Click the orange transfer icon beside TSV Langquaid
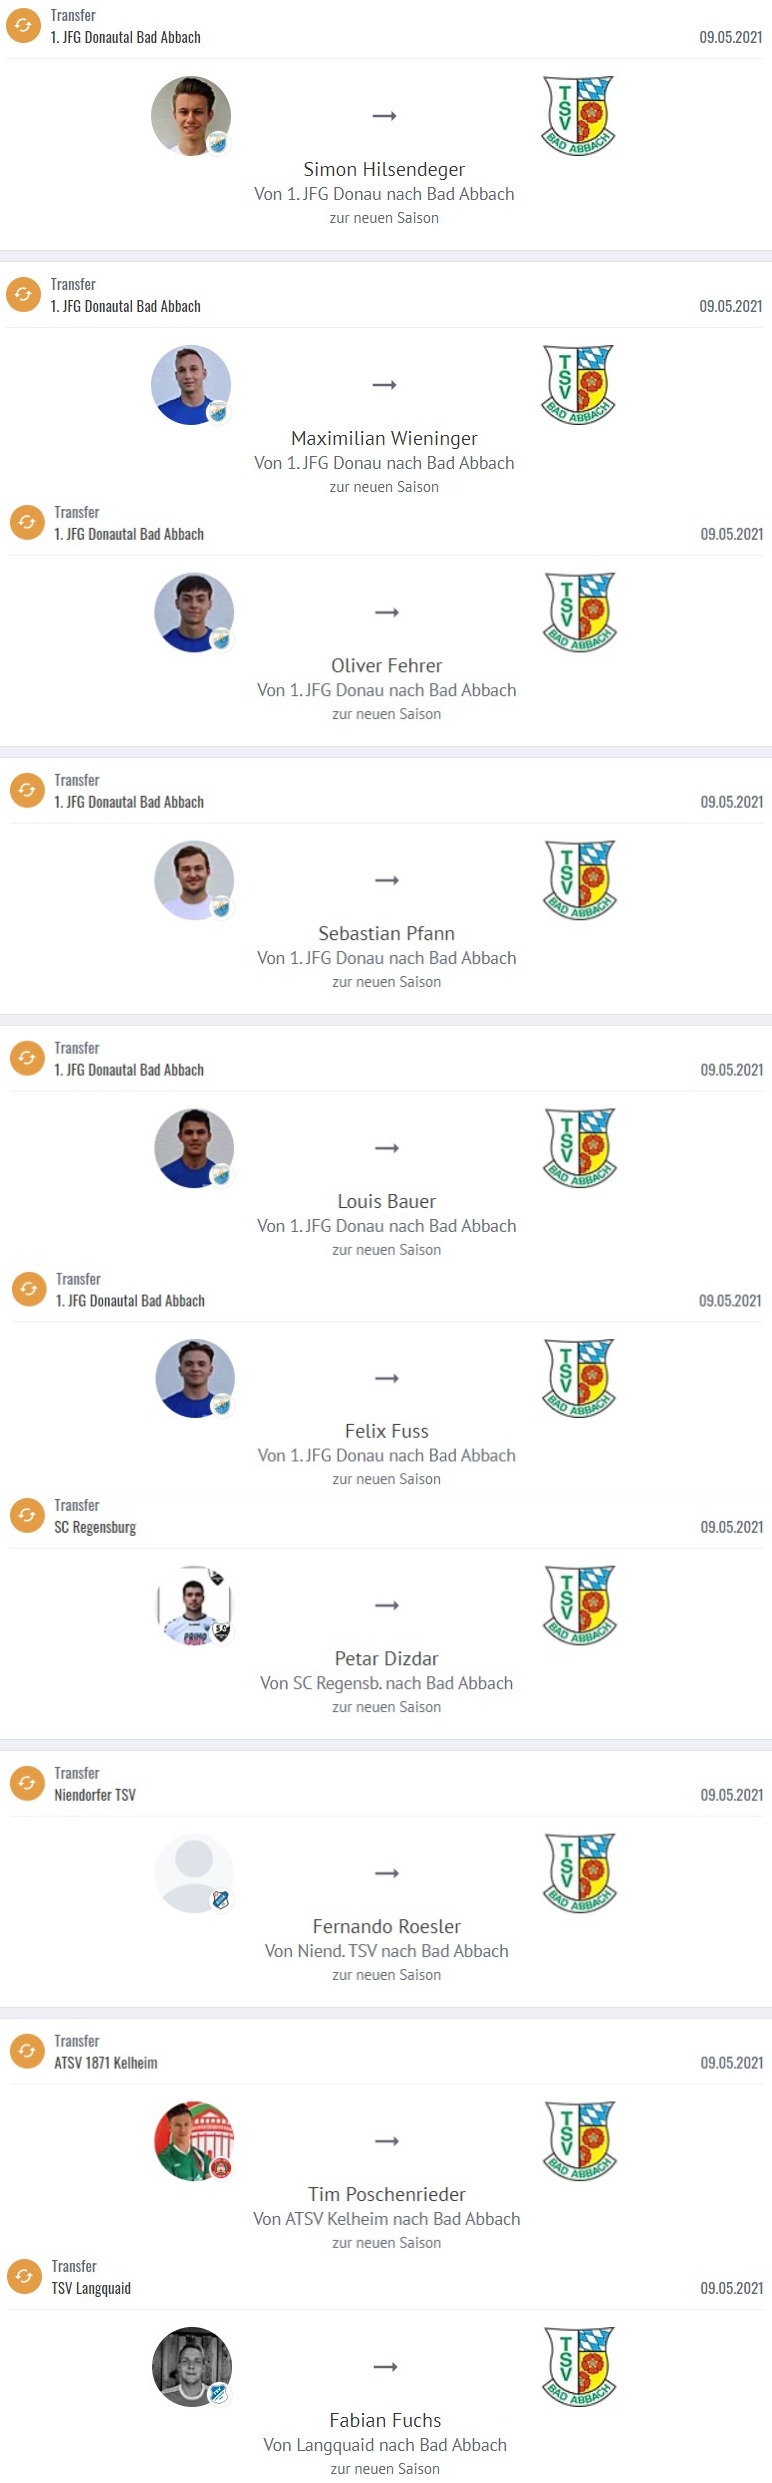 [x=24, y=2277]
